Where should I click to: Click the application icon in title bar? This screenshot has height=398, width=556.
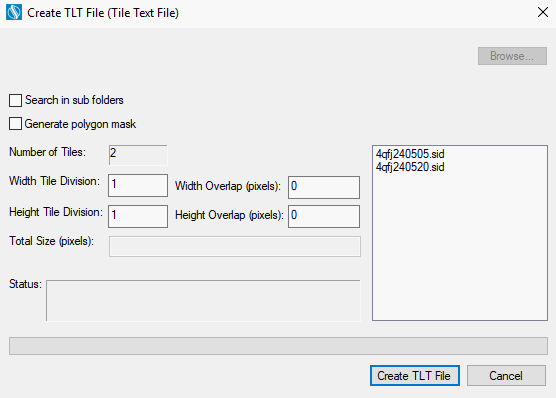click(14, 12)
